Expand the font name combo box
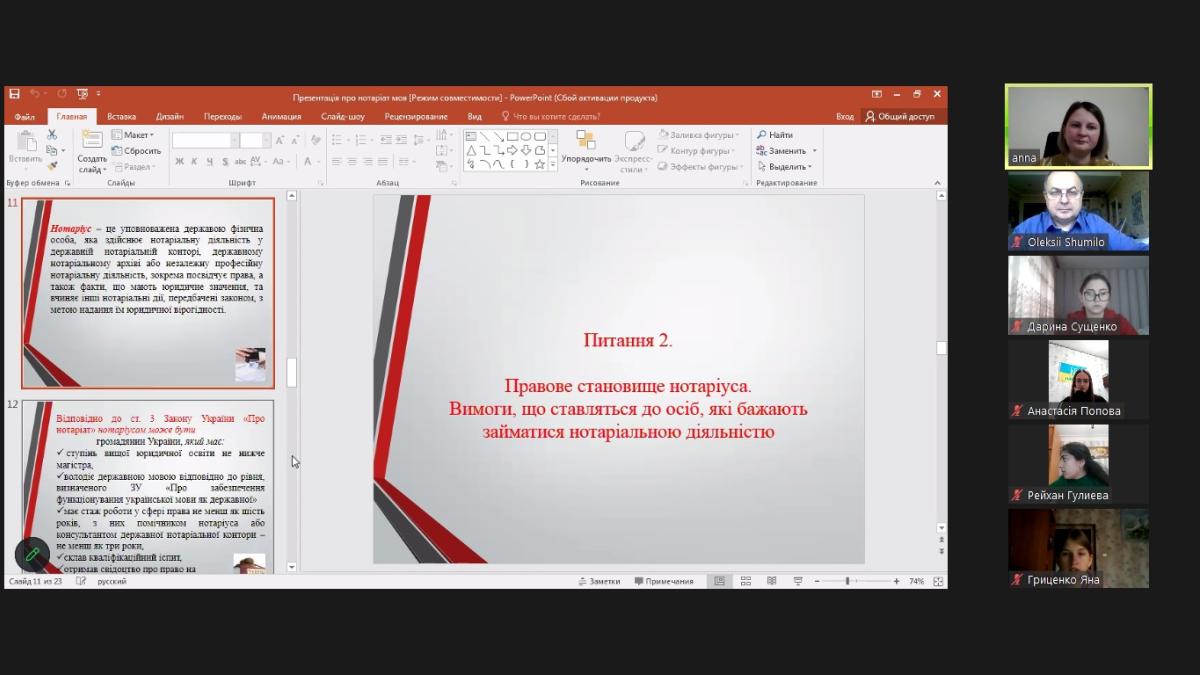Screen dimensions: 1200x675 click(x=235, y=141)
